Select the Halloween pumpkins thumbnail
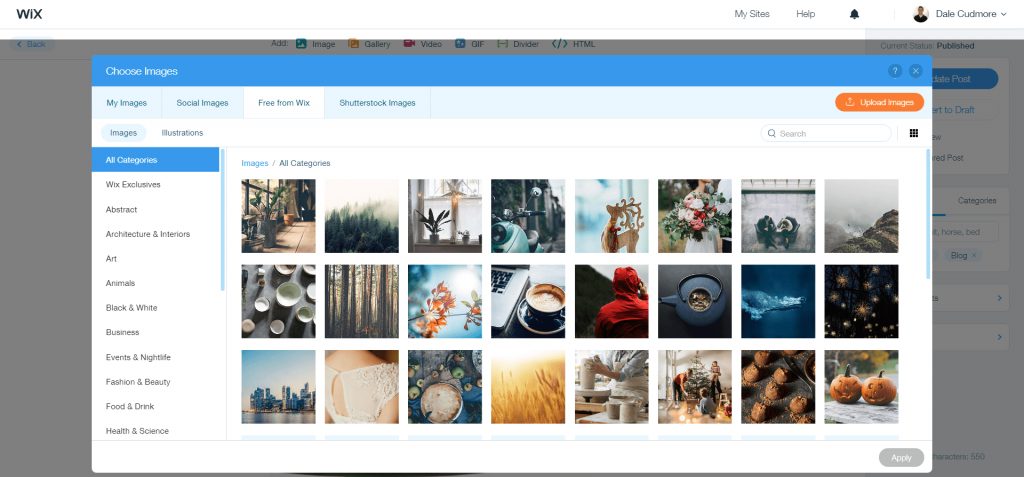Image resolution: width=1024 pixels, height=477 pixels. [x=861, y=386]
